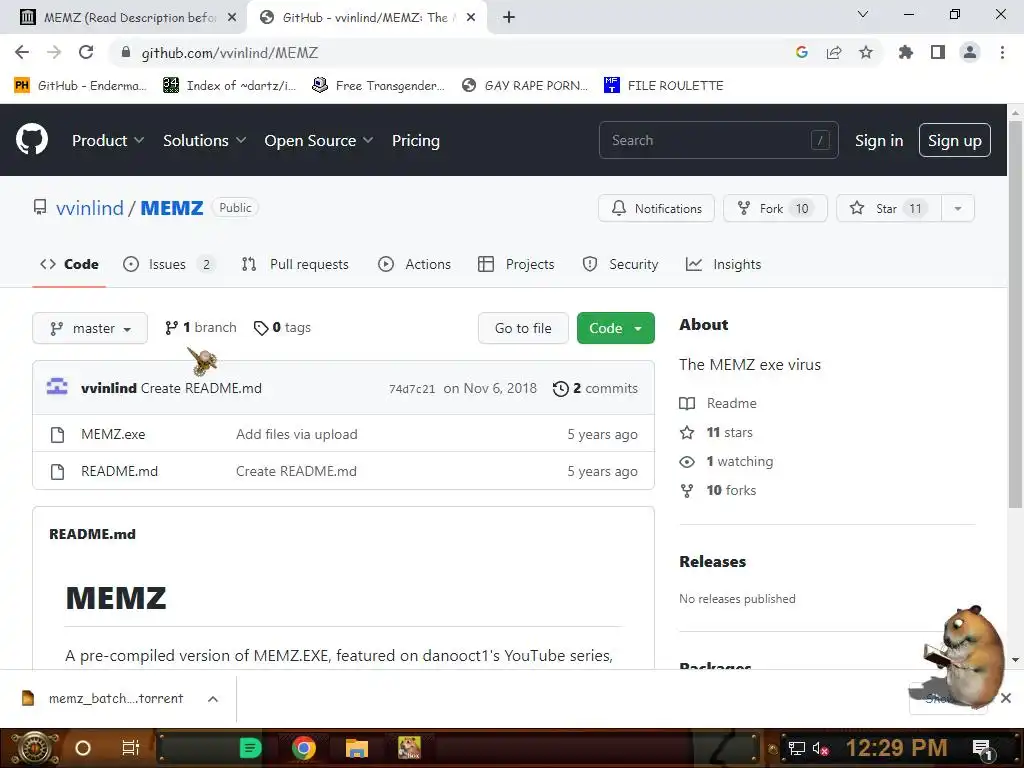Close the MEMZ Read Description tab

[x=232, y=18]
